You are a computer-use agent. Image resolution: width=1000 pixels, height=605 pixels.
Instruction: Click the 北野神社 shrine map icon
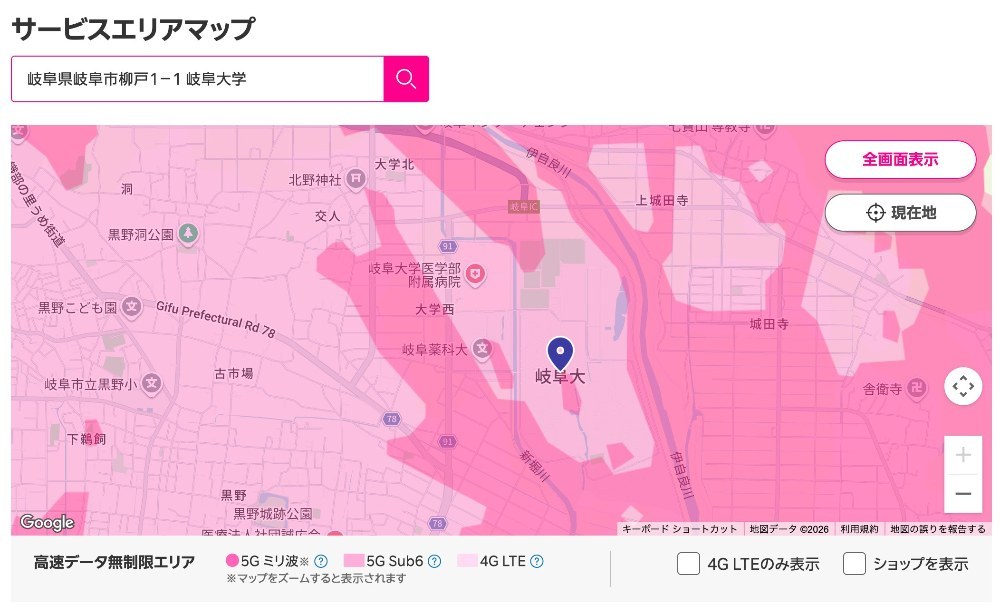[x=356, y=179]
